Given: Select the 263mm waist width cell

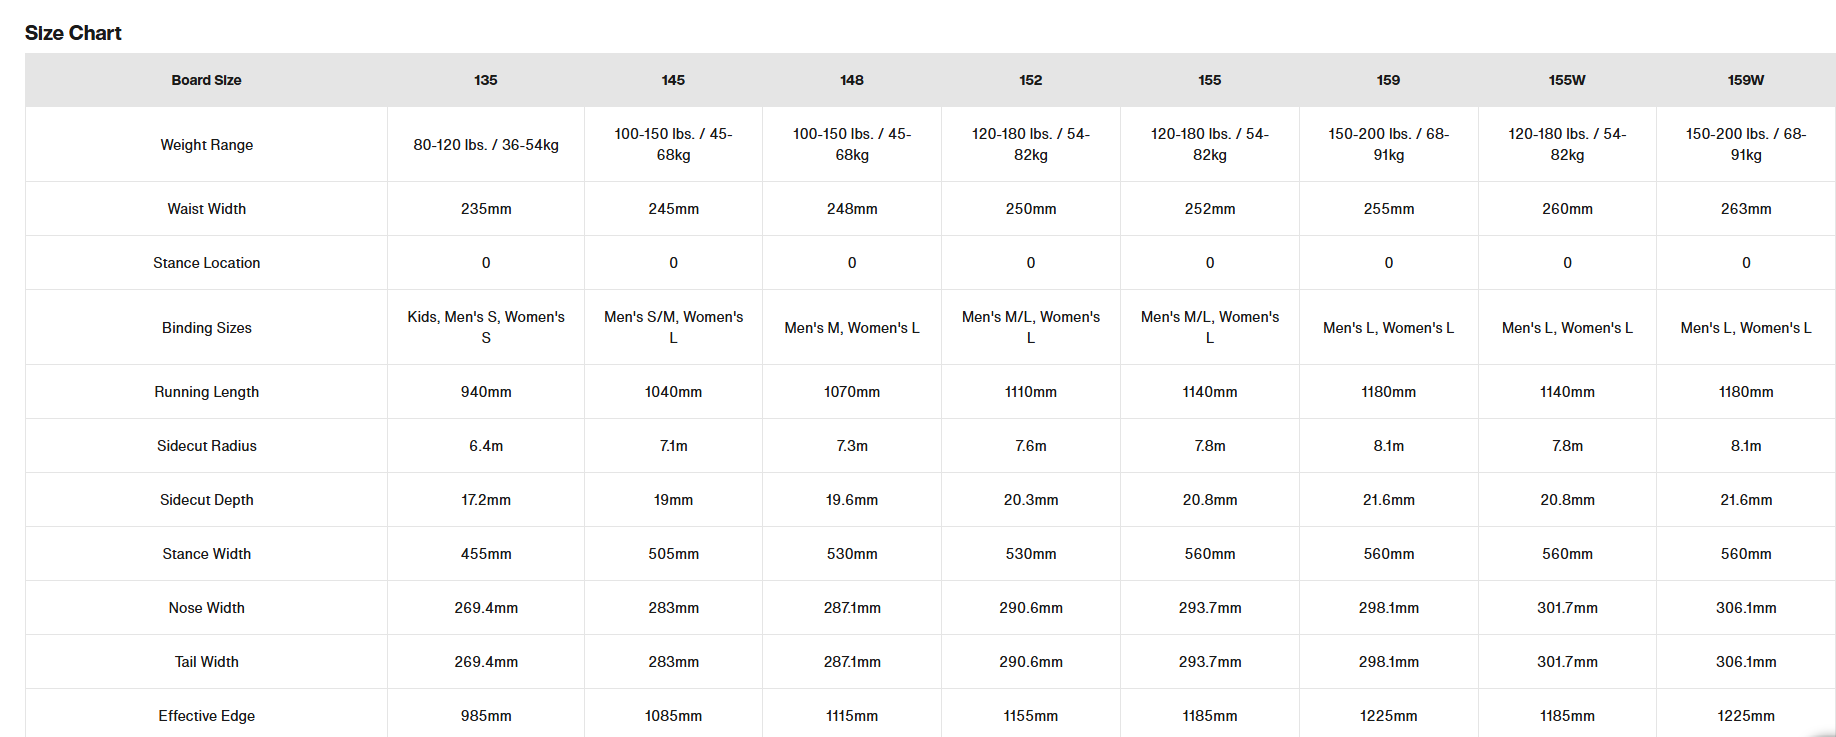Looking at the screenshot, I should coord(1746,209).
